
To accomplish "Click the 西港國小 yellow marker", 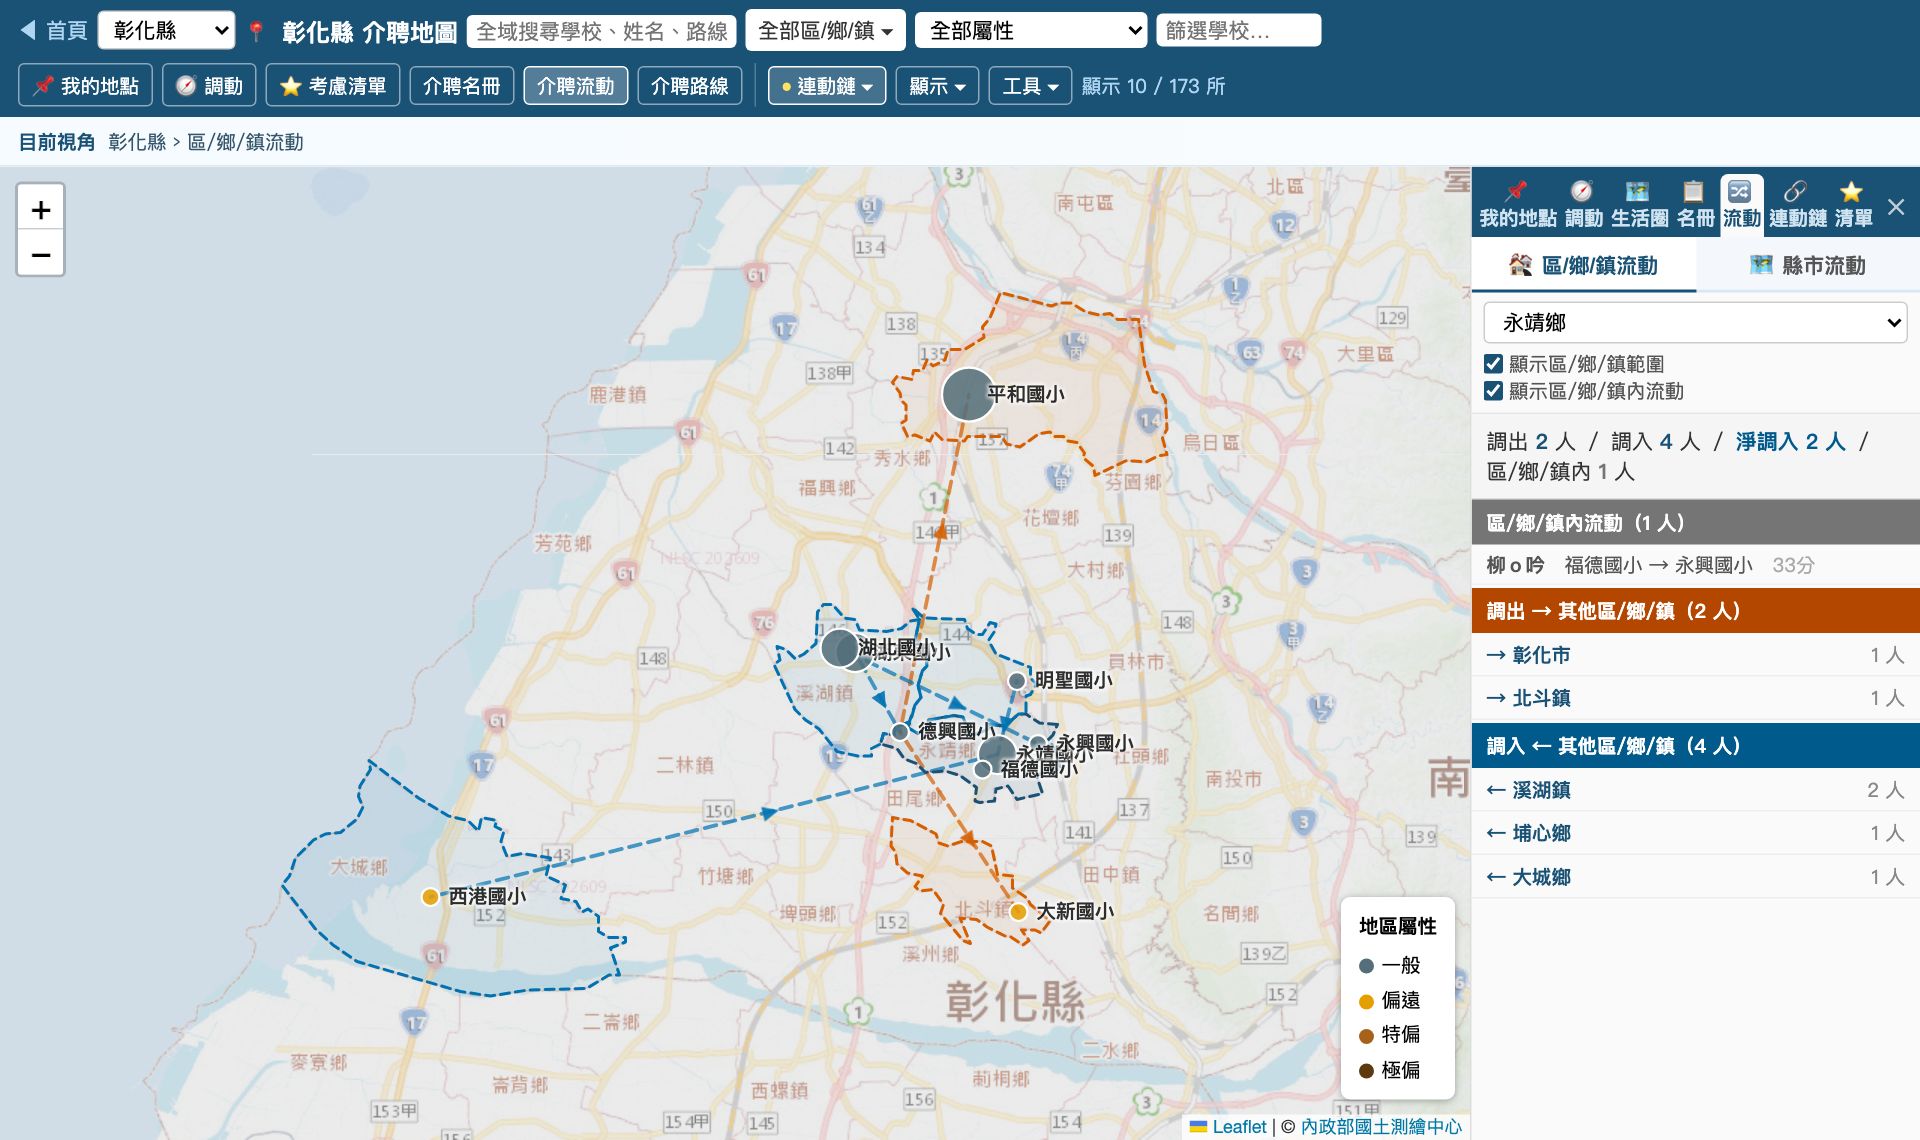I will pos(430,896).
